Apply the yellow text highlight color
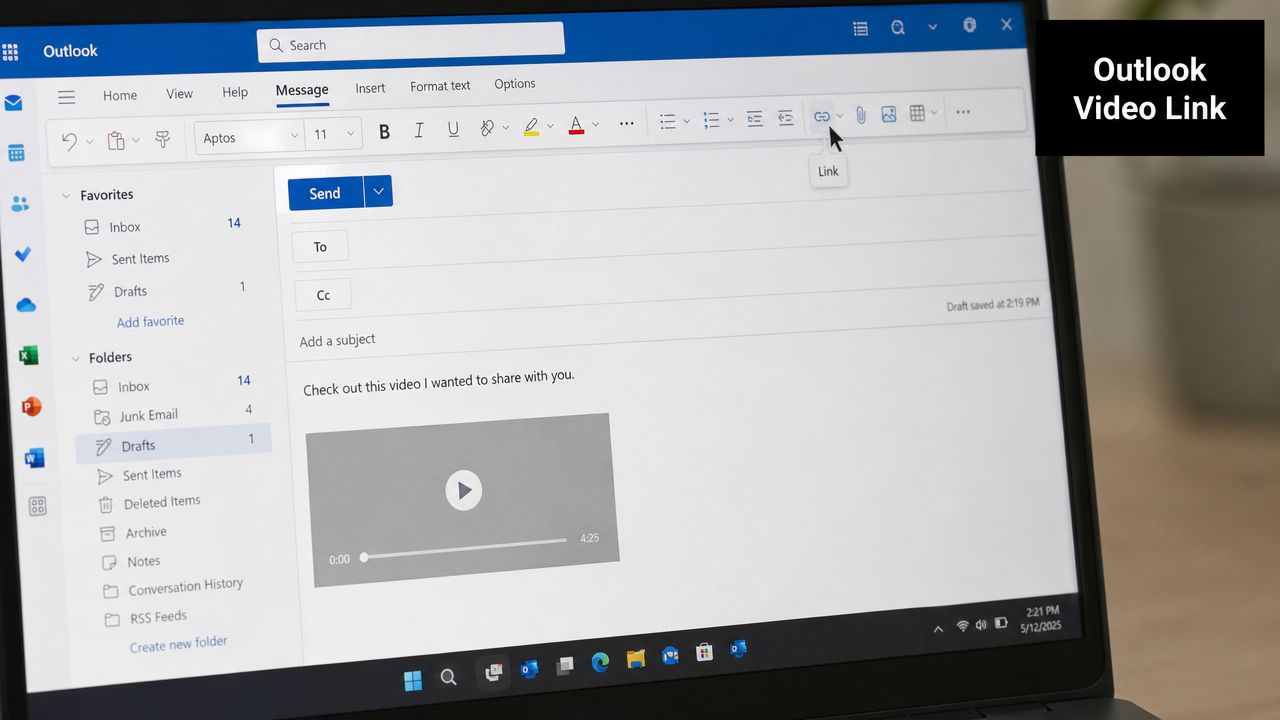The height and width of the screenshot is (720, 1280). tap(531, 126)
